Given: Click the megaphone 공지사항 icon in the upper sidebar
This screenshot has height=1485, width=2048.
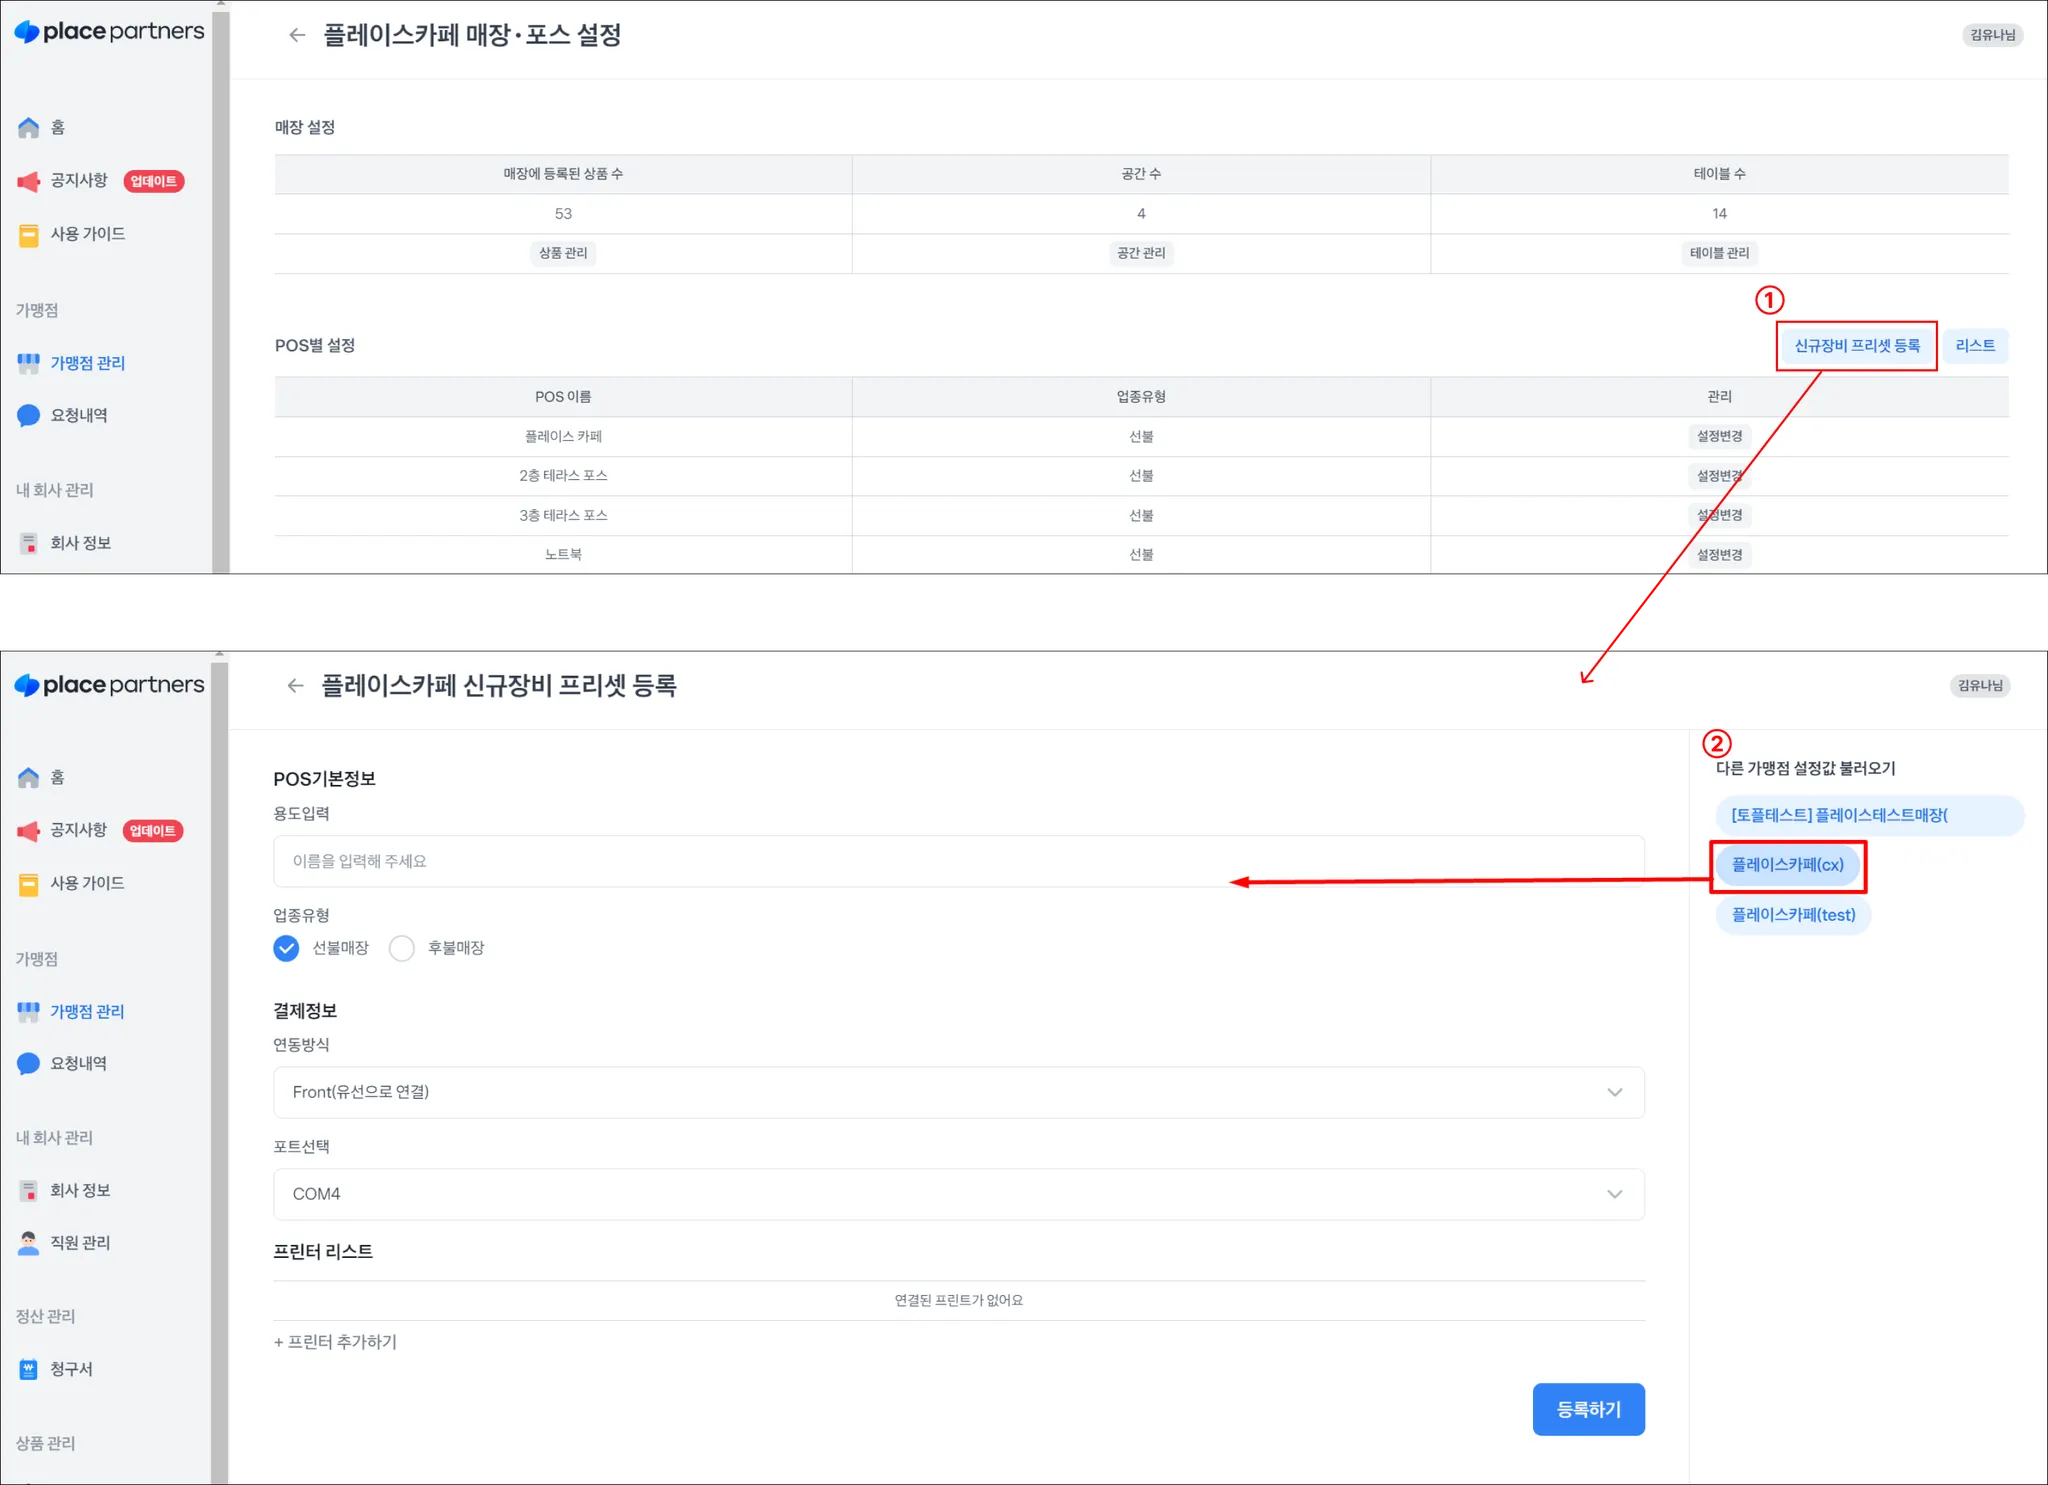Looking at the screenshot, I should [29, 182].
